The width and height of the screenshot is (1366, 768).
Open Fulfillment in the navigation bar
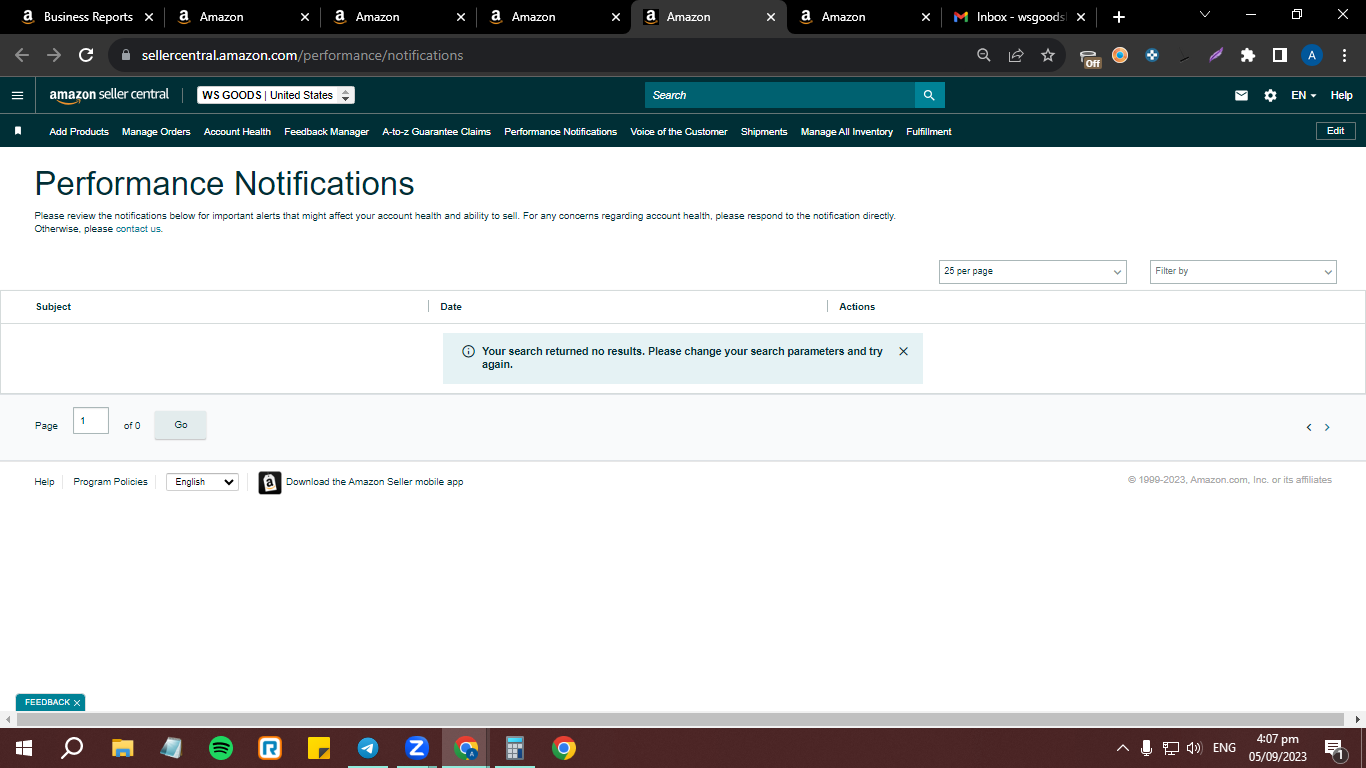pyautogui.click(x=928, y=131)
